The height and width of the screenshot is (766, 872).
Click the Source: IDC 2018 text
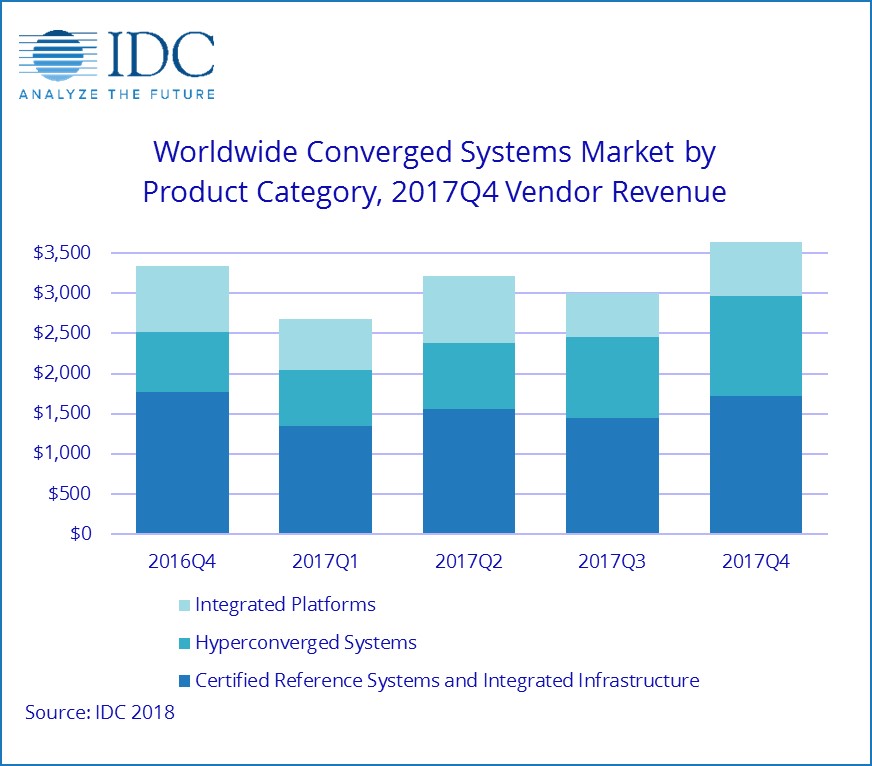100,712
